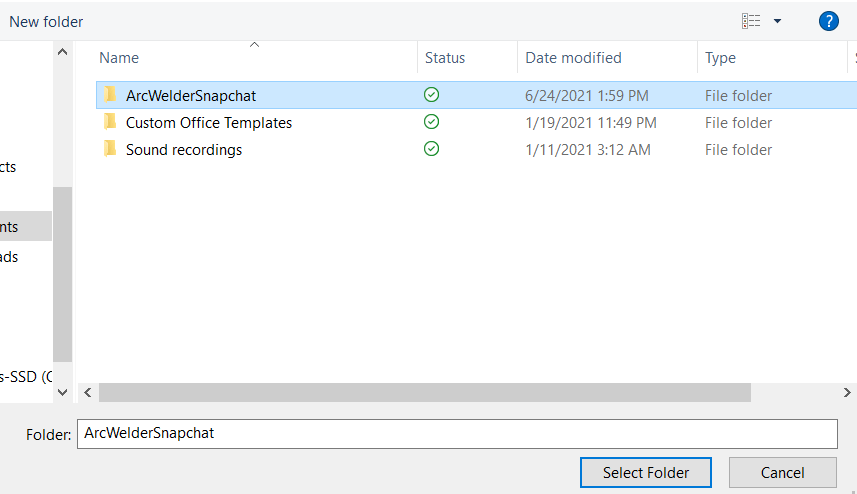Click the ArcWelderSnapchat folder icon
This screenshot has height=494, width=857.
110,95
